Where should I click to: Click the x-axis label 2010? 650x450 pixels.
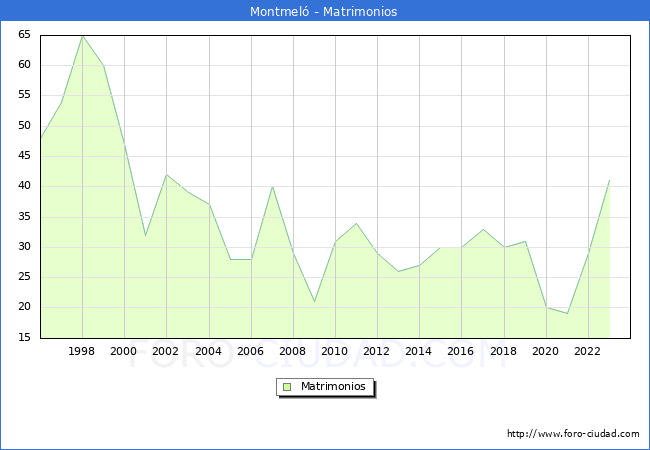(x=335, y=351)
